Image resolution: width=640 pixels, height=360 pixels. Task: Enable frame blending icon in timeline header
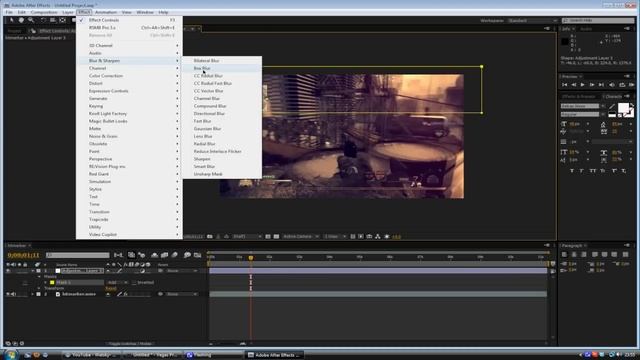(164, 255)
